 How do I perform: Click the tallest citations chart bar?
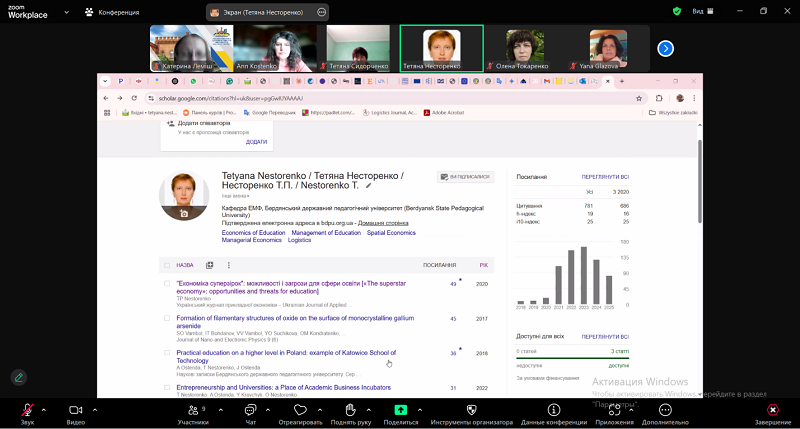click(584, 275)
